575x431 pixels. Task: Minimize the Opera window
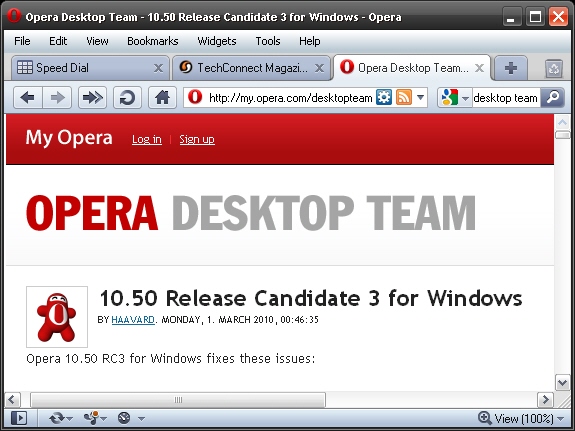[x=512, y=17]
